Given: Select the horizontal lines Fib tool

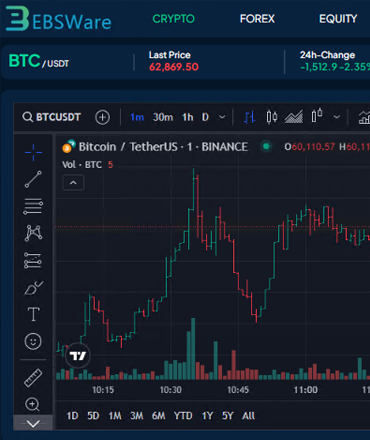Looking at the screenshot, I should (x=33, y=206).
